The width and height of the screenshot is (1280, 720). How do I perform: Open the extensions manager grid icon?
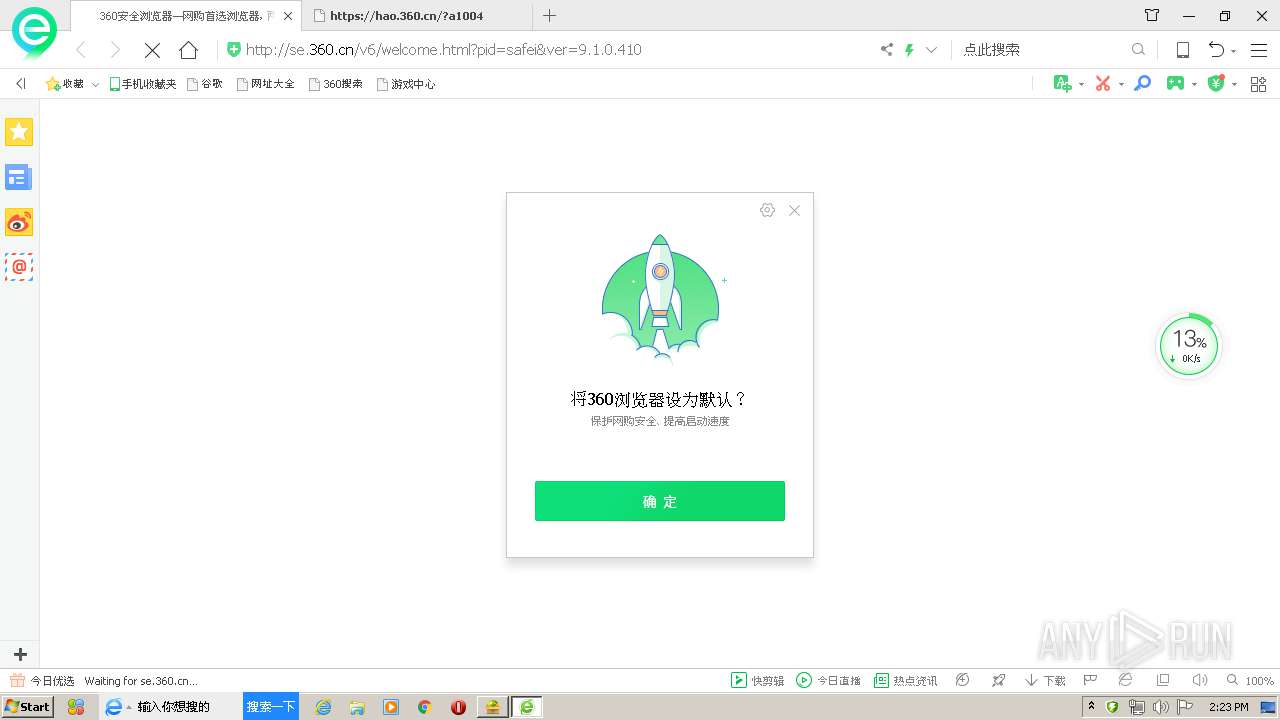[x=1258, y=84]
